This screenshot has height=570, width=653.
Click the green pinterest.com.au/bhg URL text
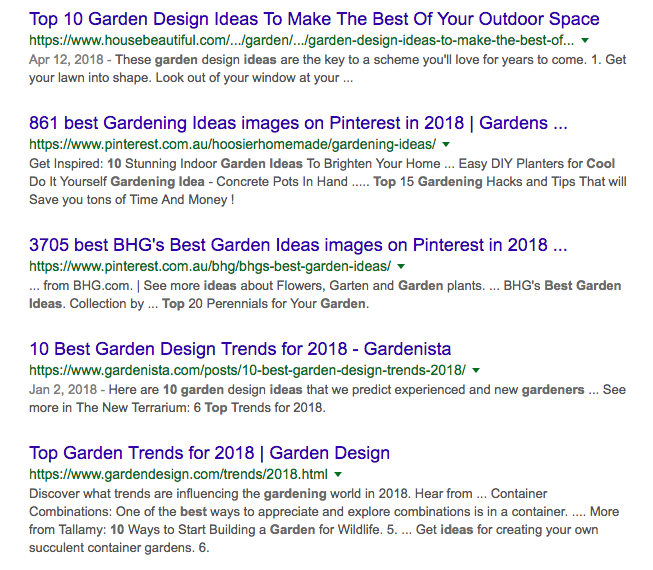(209, 267)
